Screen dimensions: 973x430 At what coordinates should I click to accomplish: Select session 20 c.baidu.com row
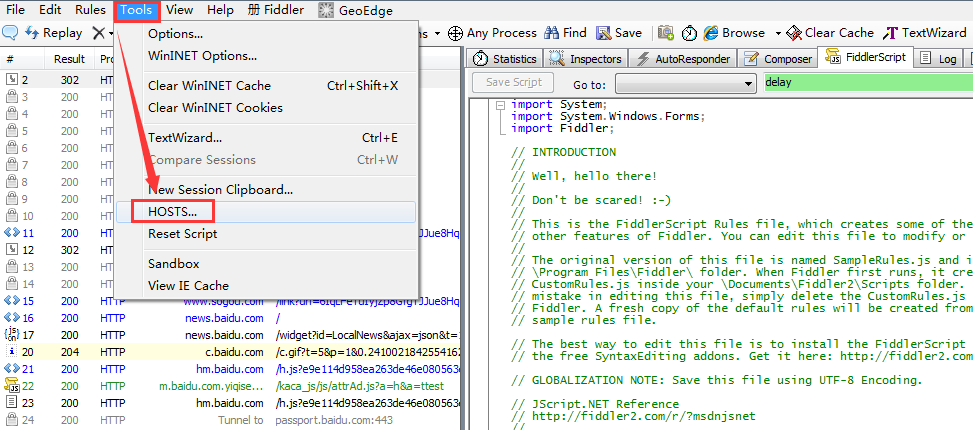pyautogui.click(x=230, y=352)
